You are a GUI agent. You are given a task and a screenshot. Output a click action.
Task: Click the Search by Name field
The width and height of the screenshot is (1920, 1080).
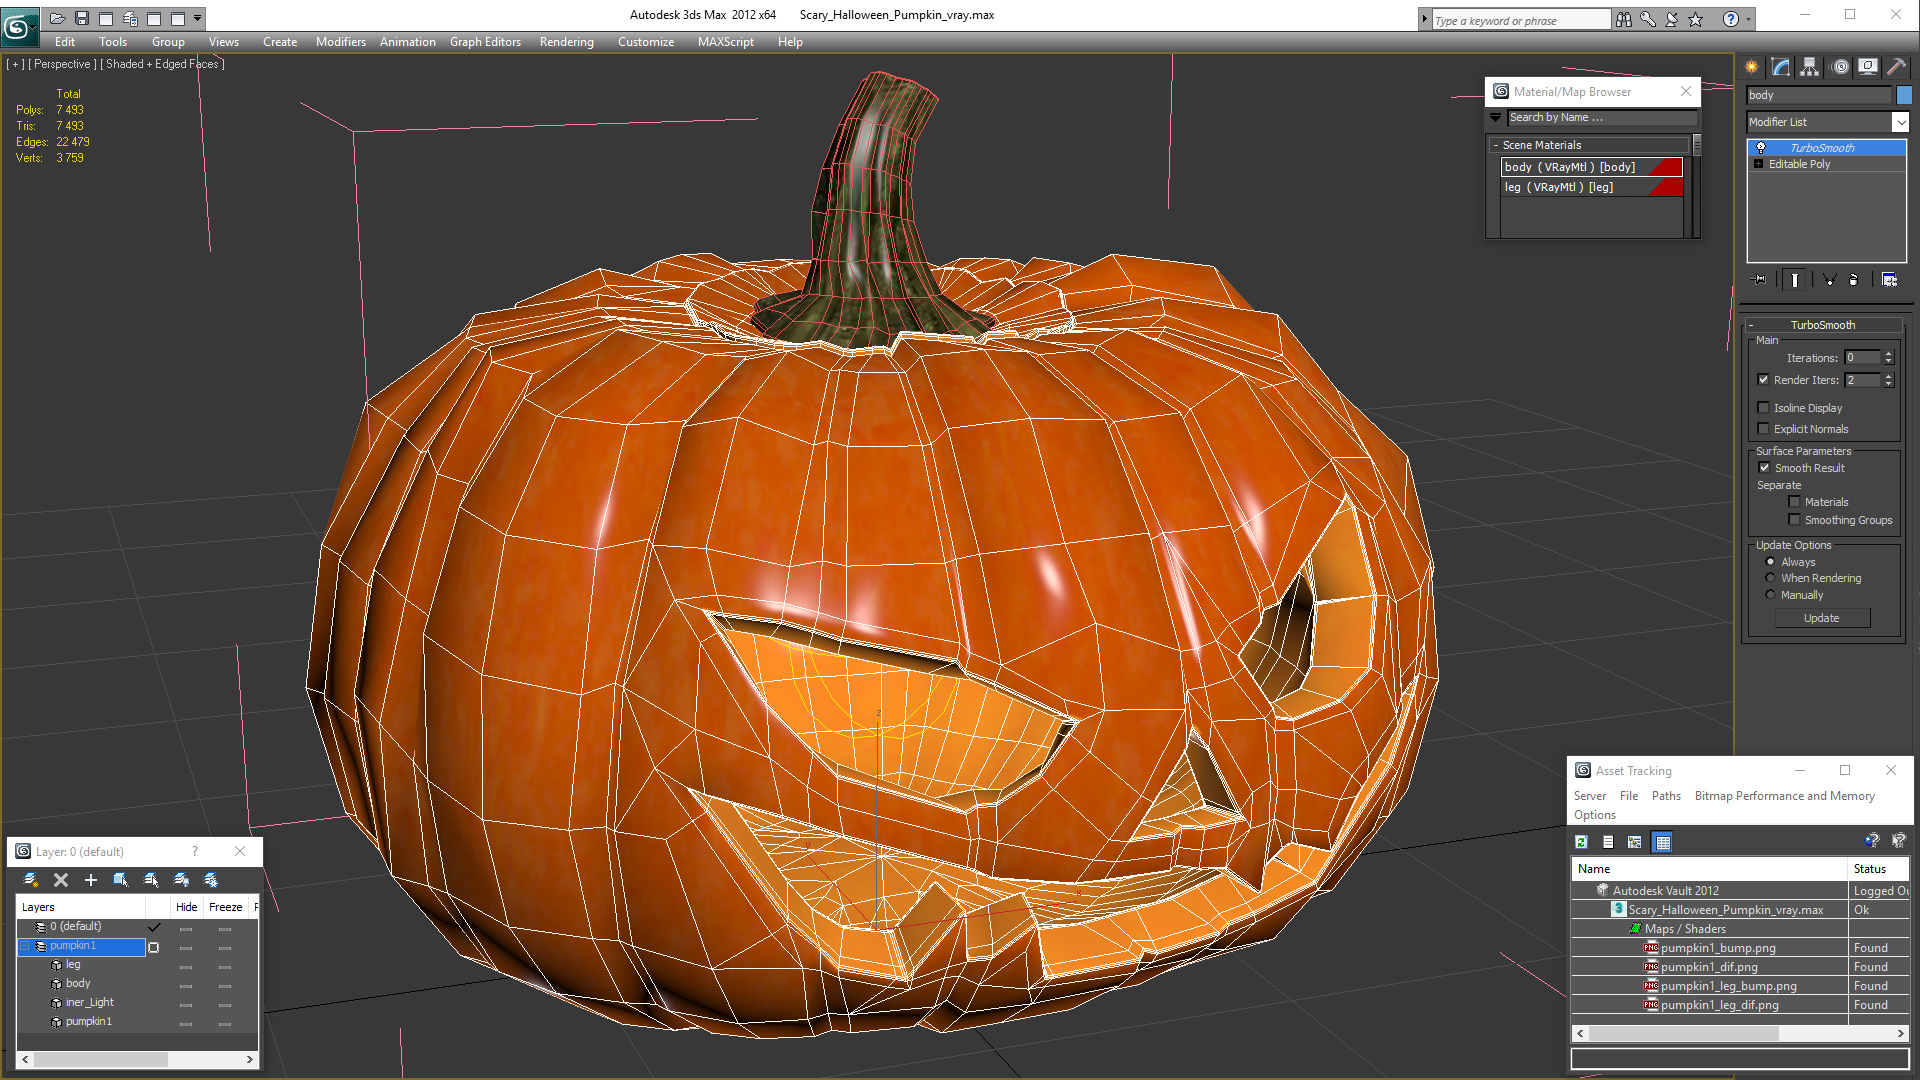1600,118
